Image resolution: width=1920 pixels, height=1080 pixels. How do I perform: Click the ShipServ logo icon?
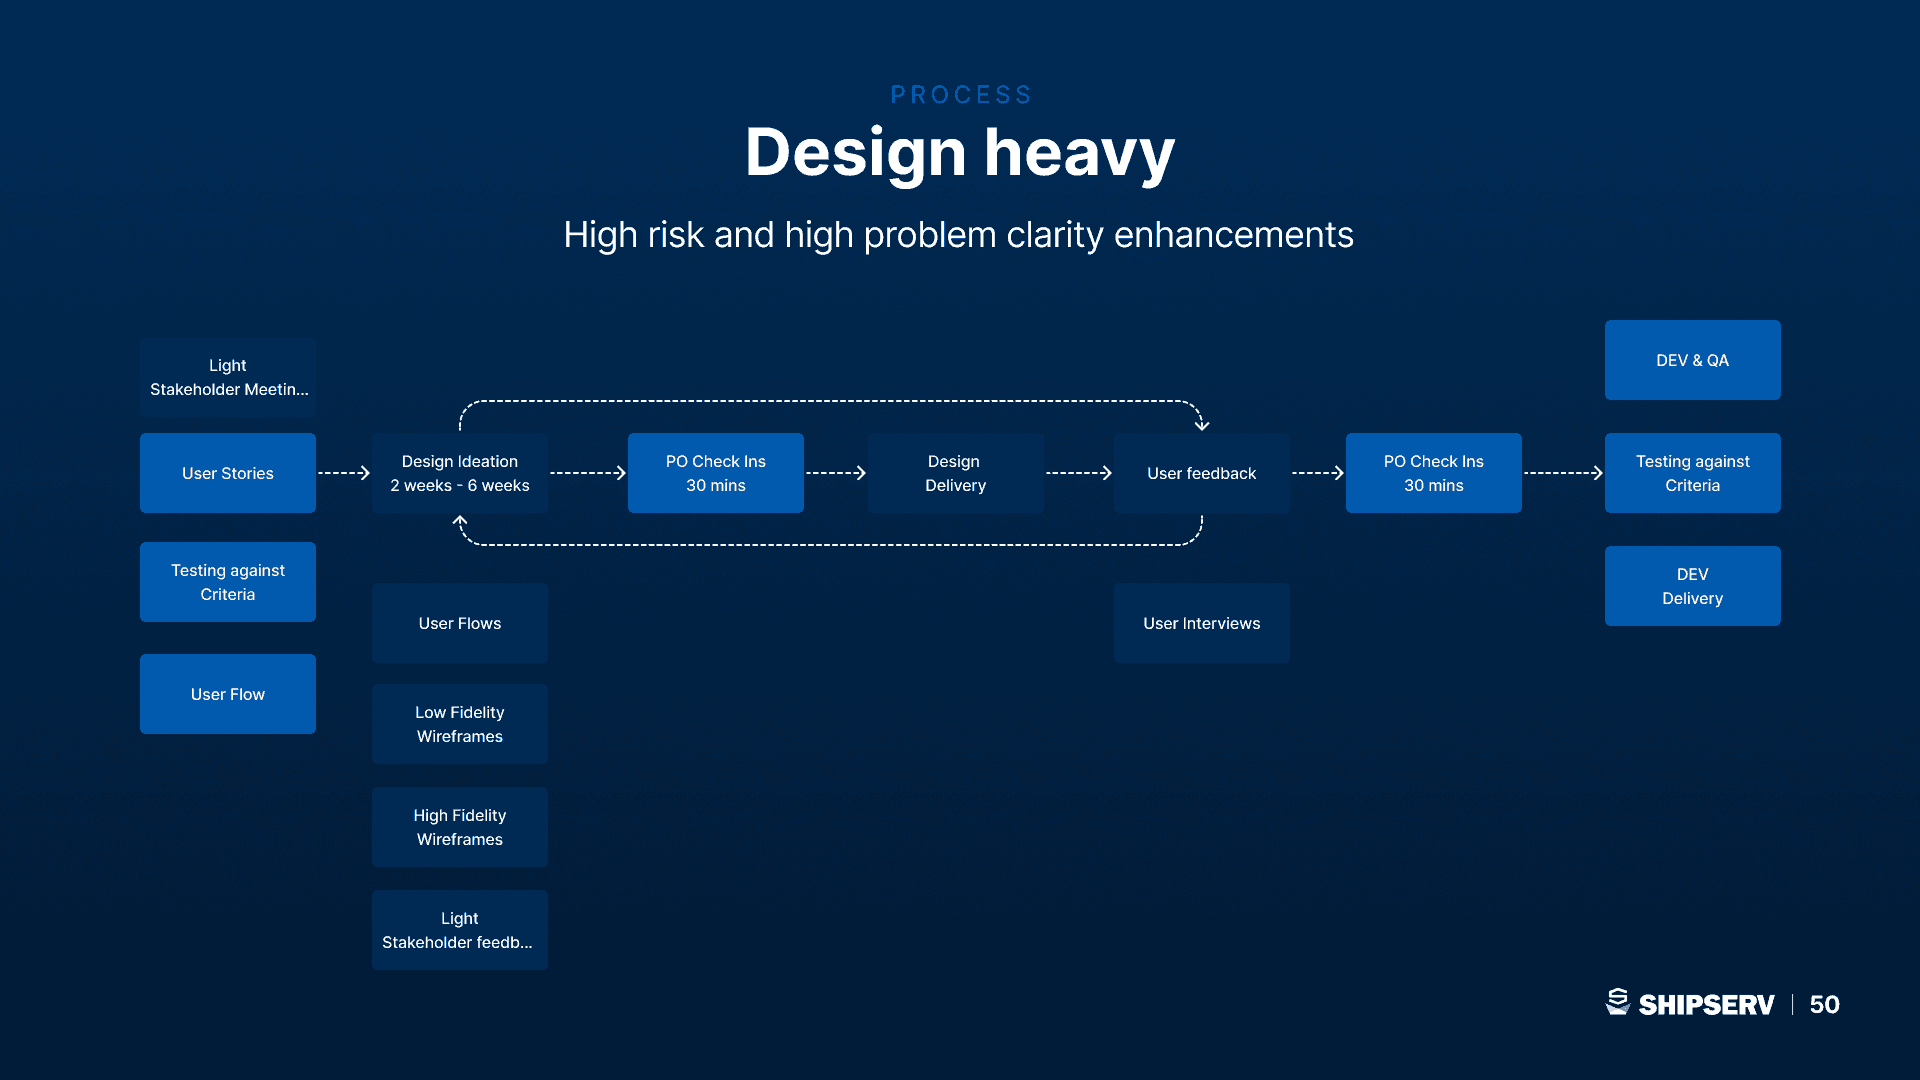pyautogui.click(x=1617, y=1002)
